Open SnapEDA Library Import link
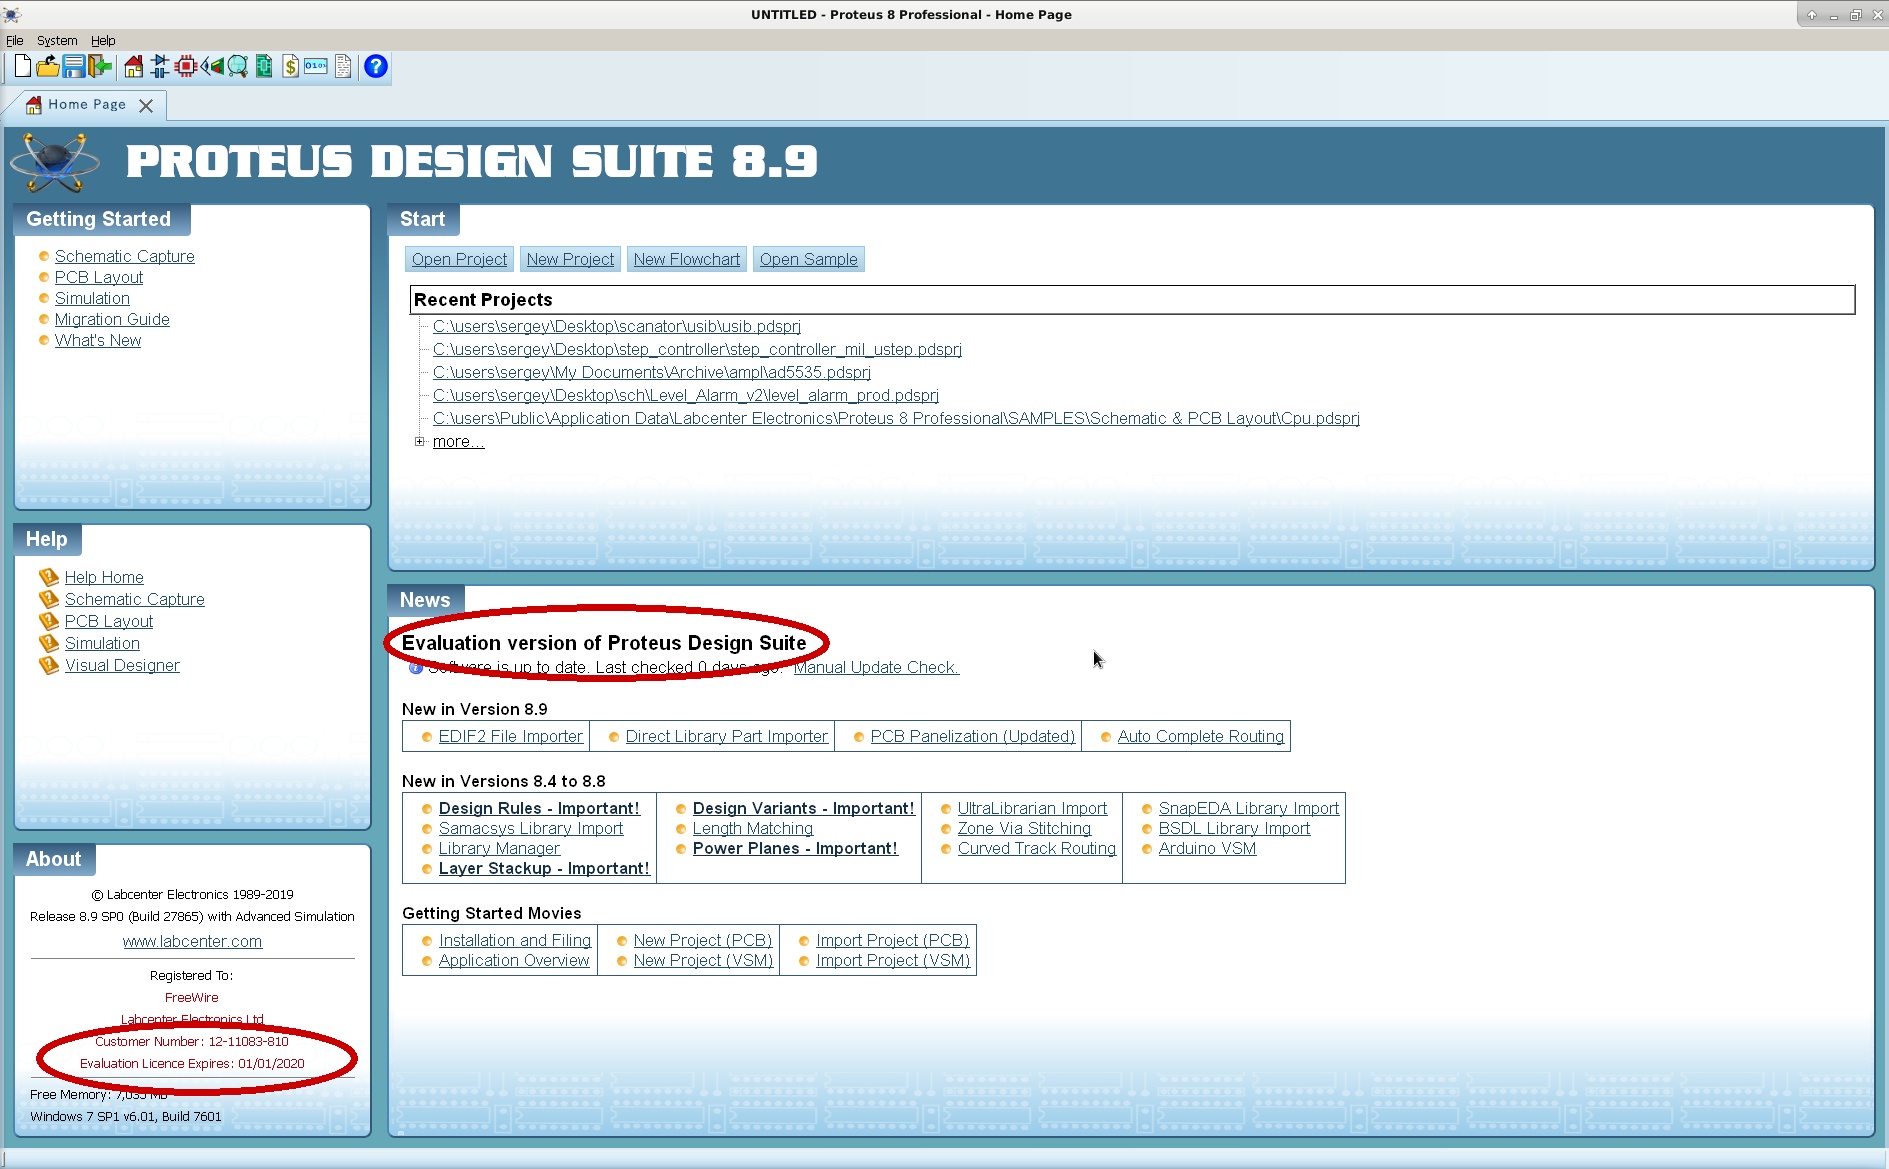The height and width of the screenshot is (1169, 1889). point(1249,808)
